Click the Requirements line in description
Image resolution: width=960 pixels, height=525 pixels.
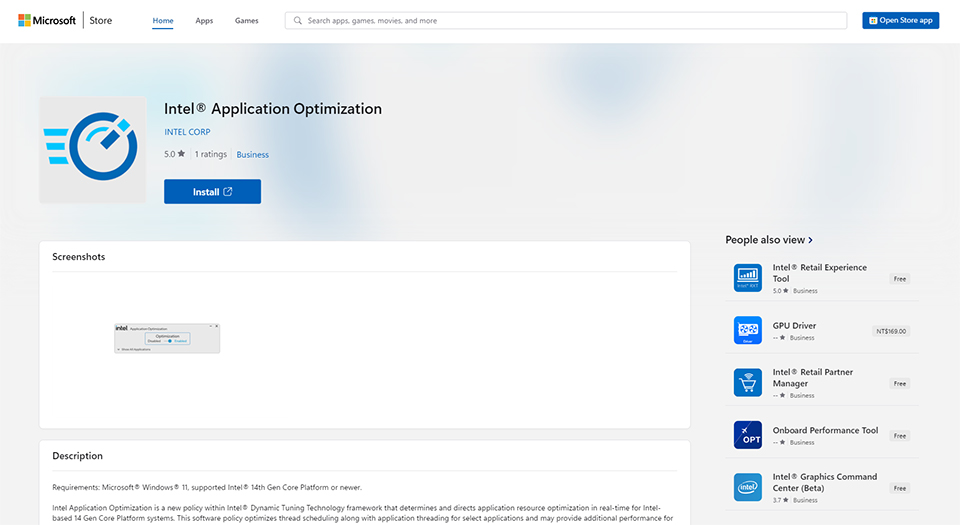[207, 488]
